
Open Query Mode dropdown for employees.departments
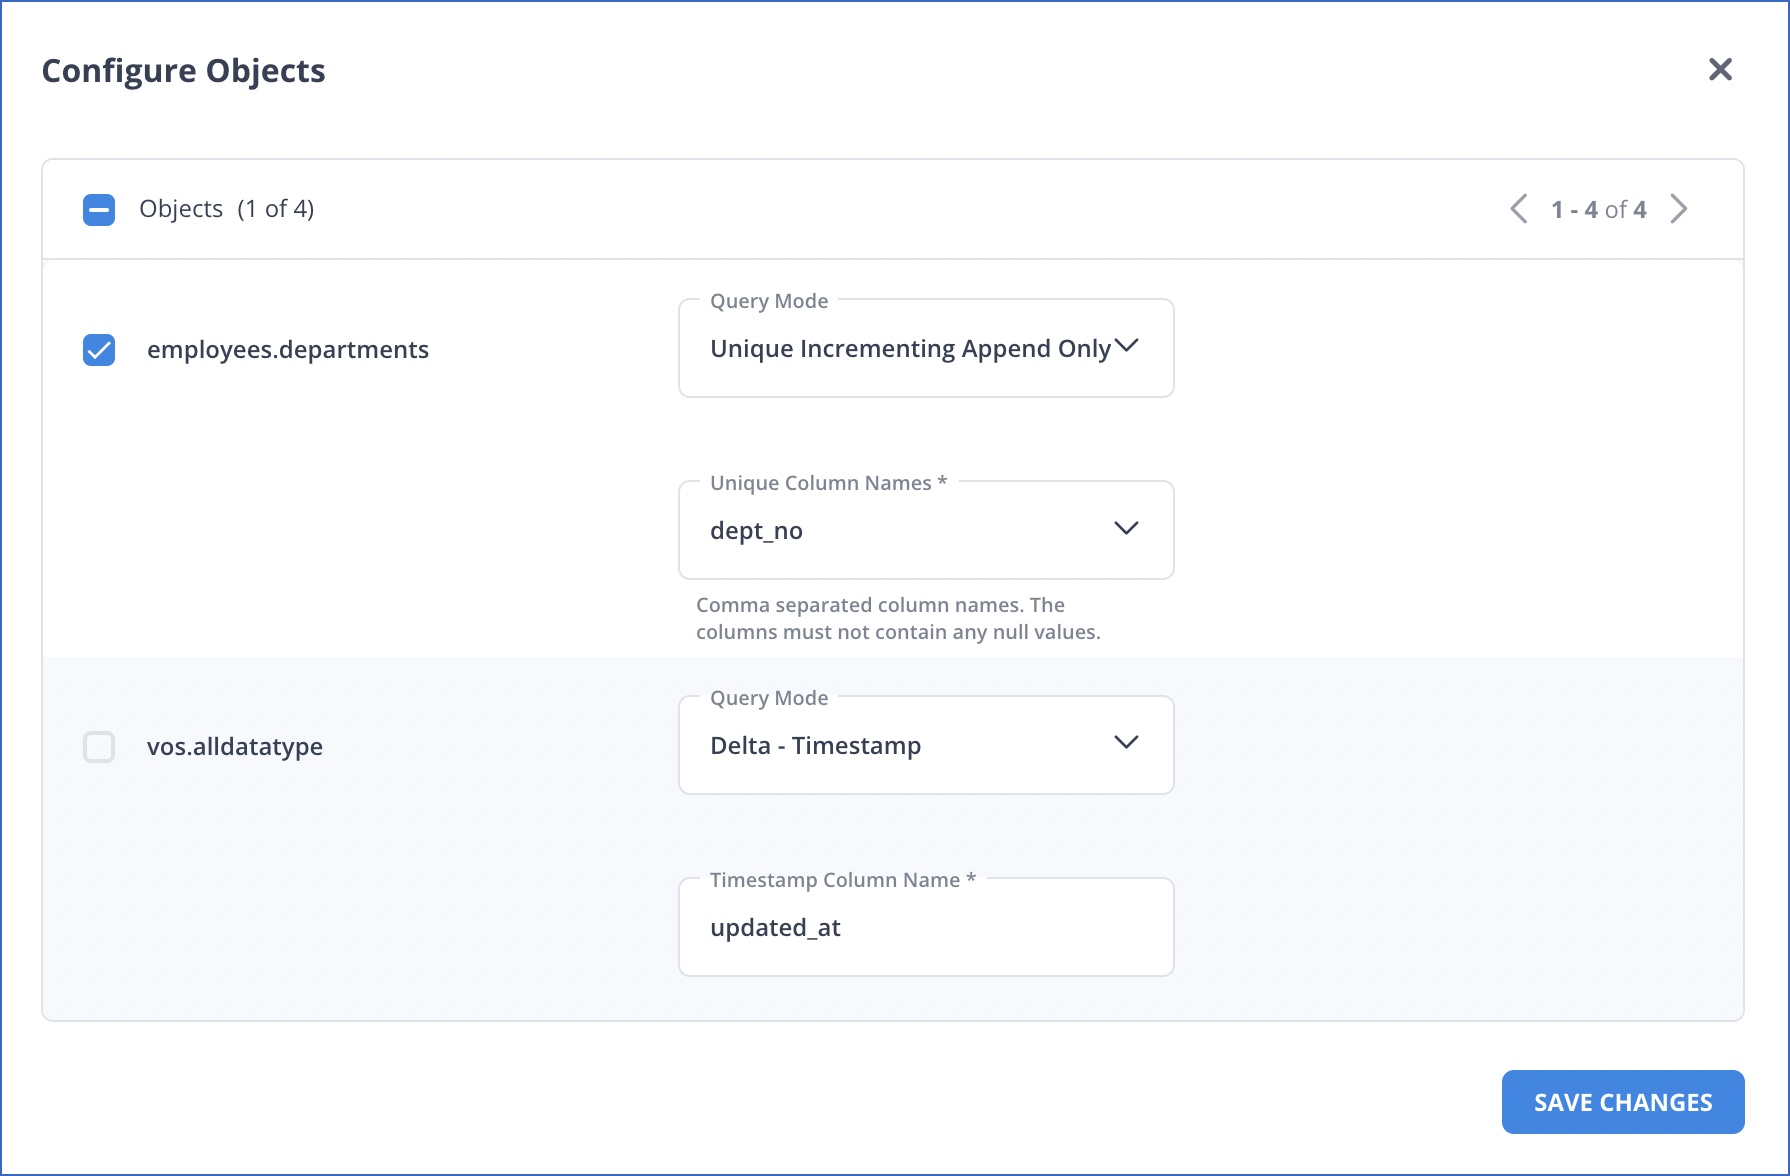925,348
